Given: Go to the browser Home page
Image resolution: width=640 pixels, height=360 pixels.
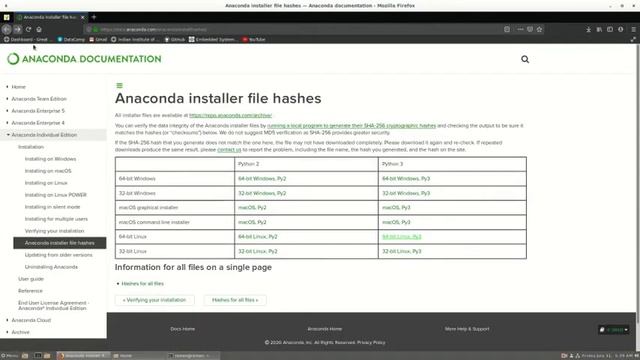Looking at the screenshot, I should point(39,29).
